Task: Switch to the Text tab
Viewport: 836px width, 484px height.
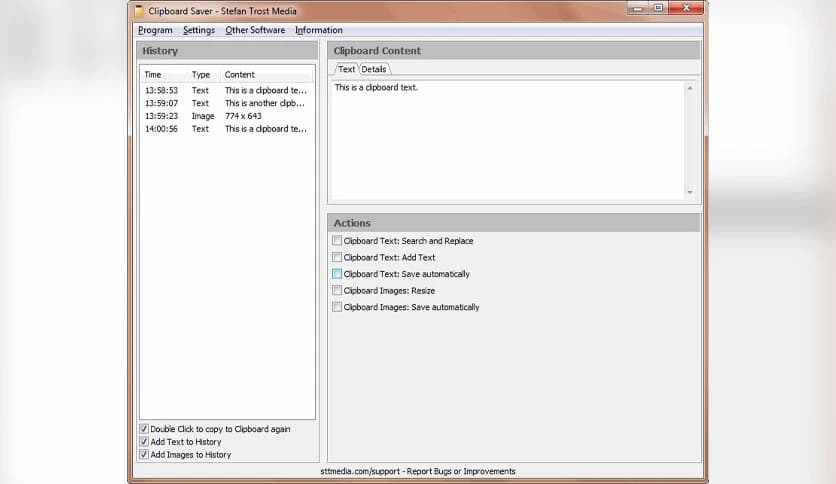Action: point(347,69)
